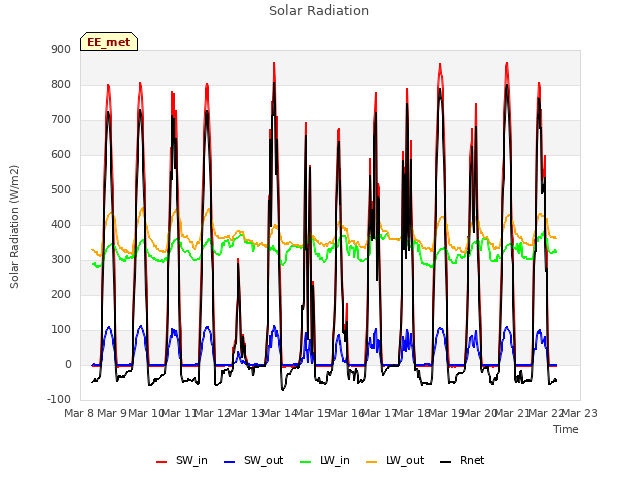This screenshot has width=640, height=480.
Task: Click the orange LW_out legend swatch
Action: coord(372,462)
